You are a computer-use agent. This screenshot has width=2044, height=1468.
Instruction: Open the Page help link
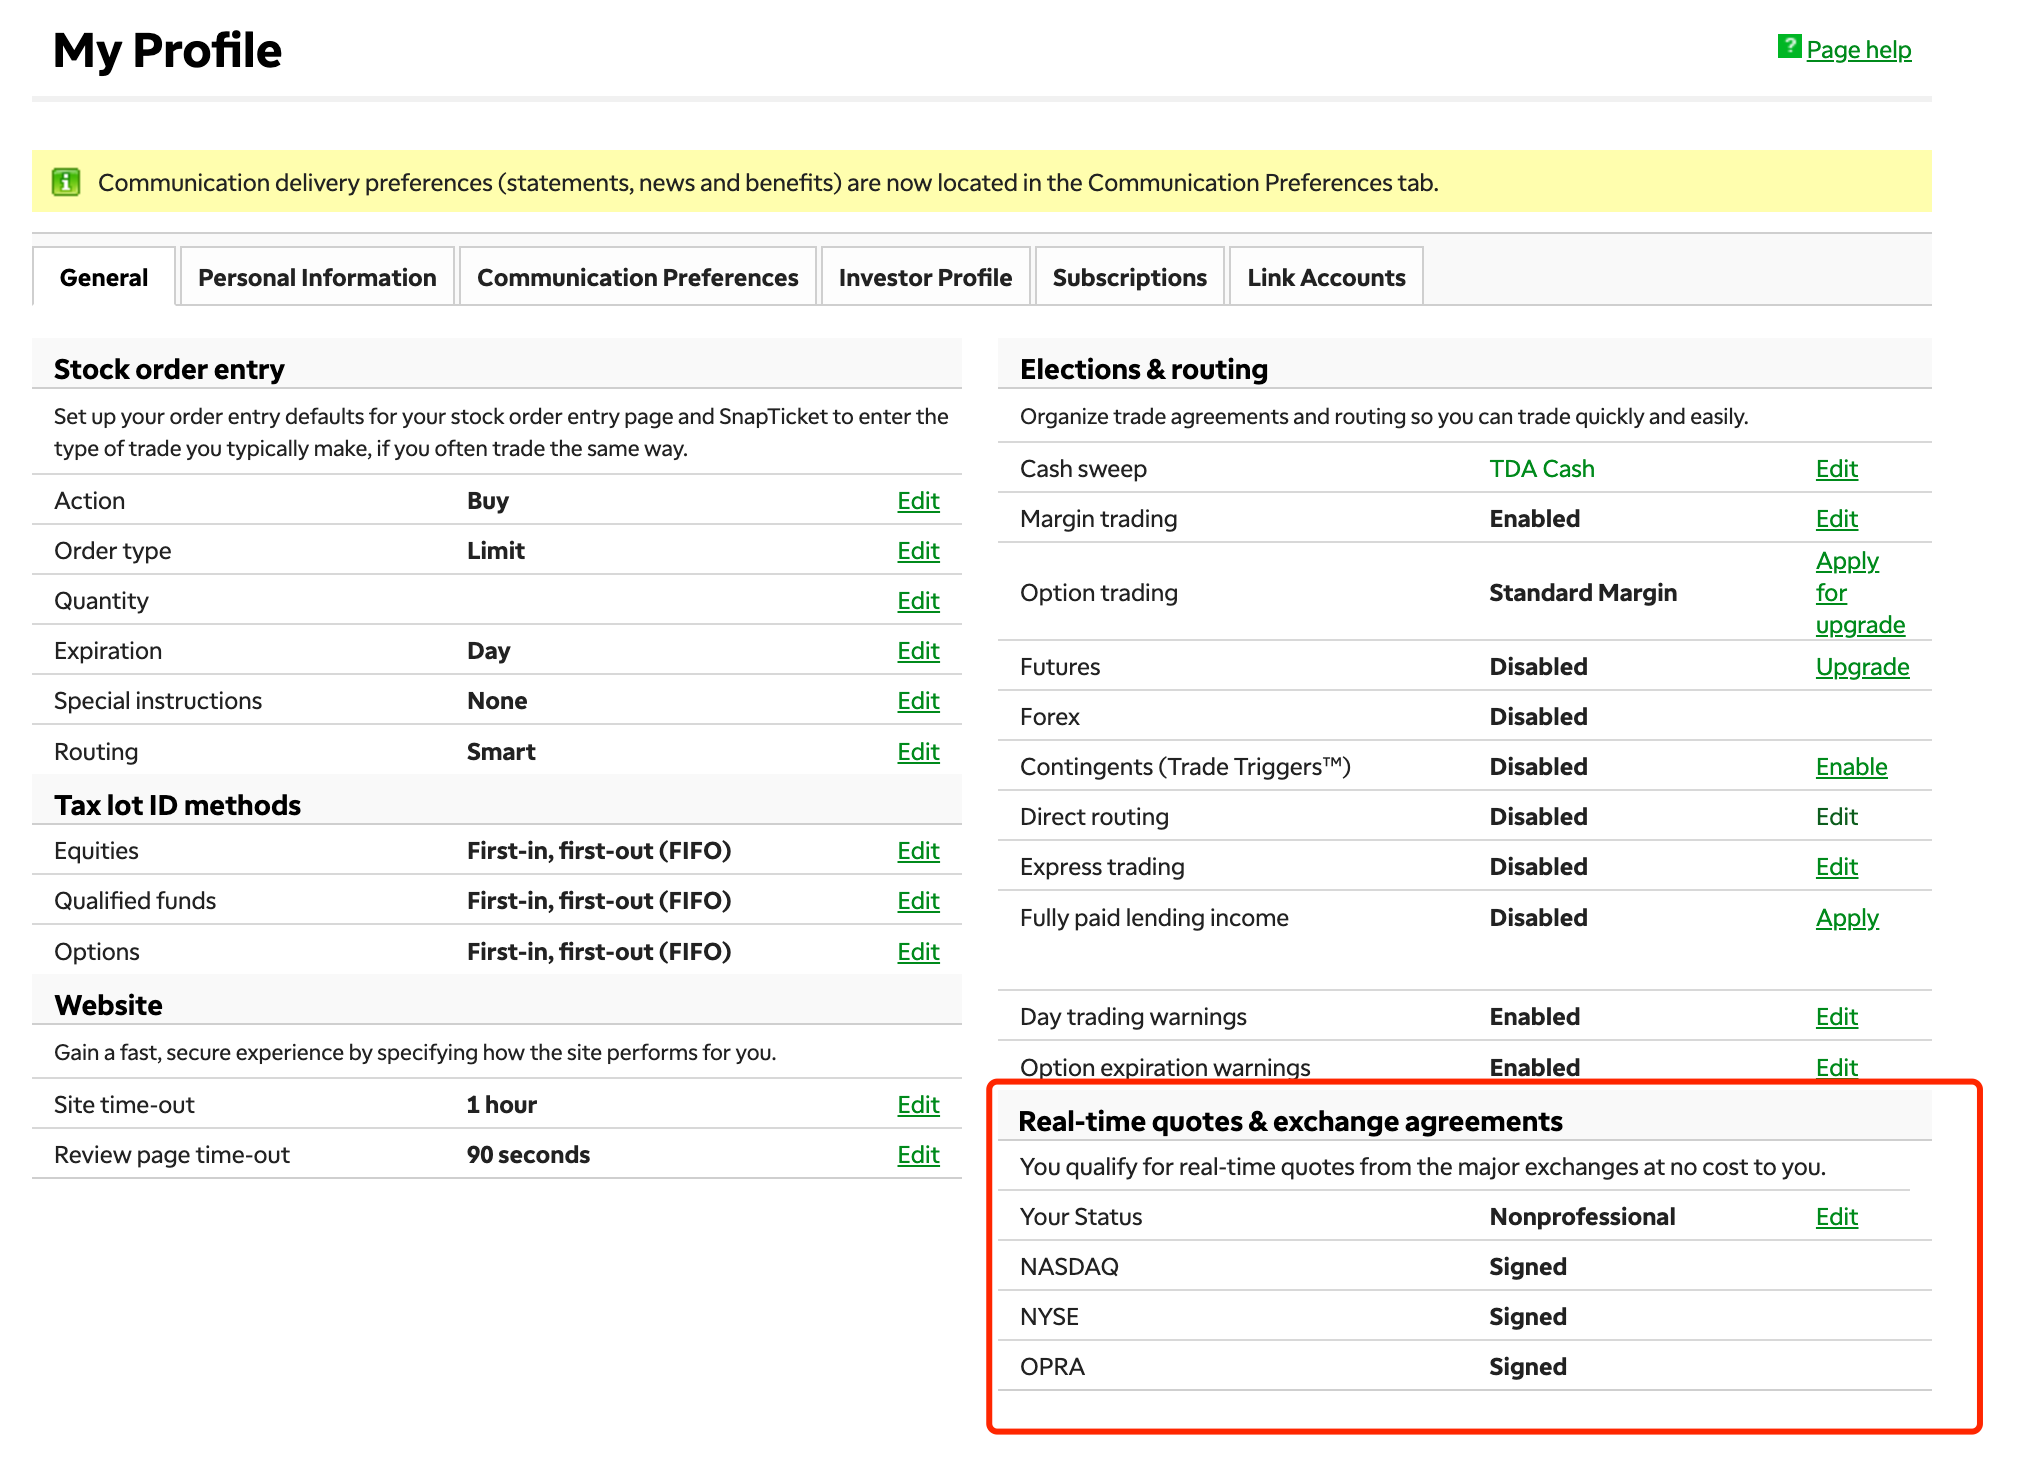pyautogui.click(x=1858, y=49)
